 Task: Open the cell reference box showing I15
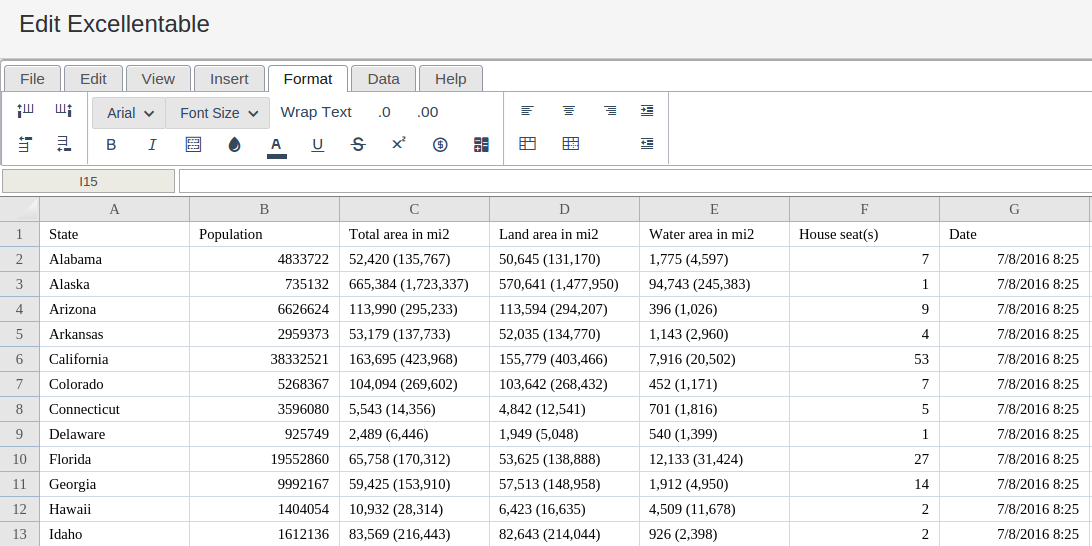(x=89, y=181)
